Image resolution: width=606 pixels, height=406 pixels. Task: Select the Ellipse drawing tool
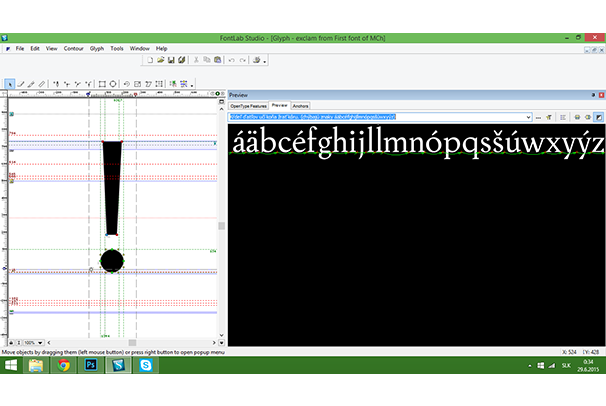(113, 84)
